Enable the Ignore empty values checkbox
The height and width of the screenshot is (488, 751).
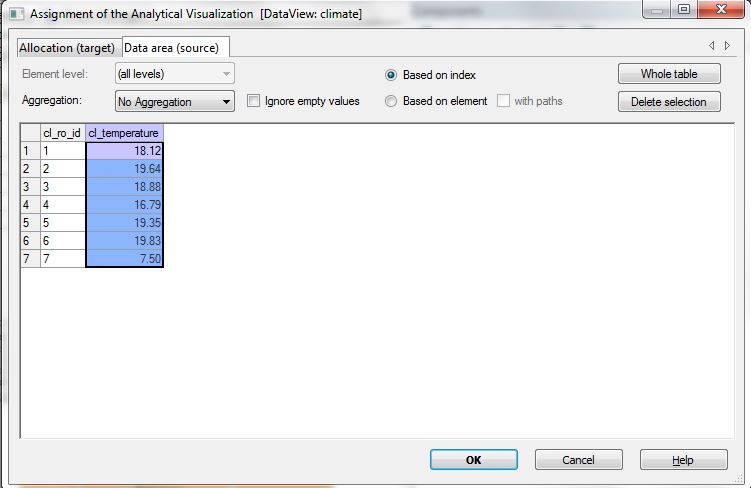coord(253,101)
